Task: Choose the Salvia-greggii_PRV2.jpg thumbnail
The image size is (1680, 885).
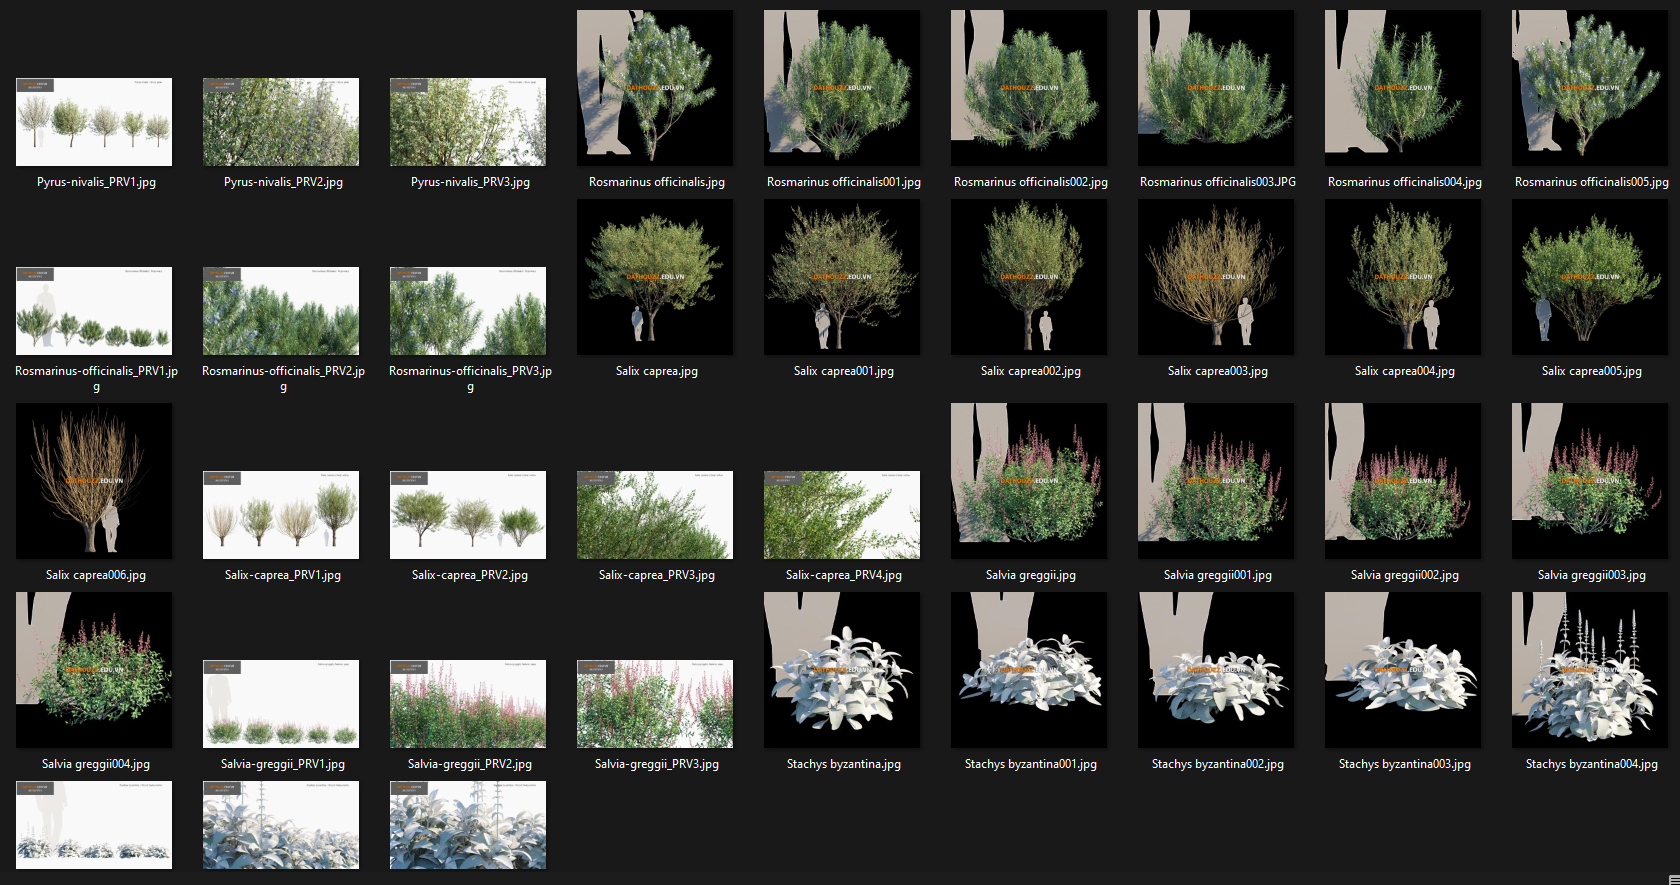Action: (468, 704)
